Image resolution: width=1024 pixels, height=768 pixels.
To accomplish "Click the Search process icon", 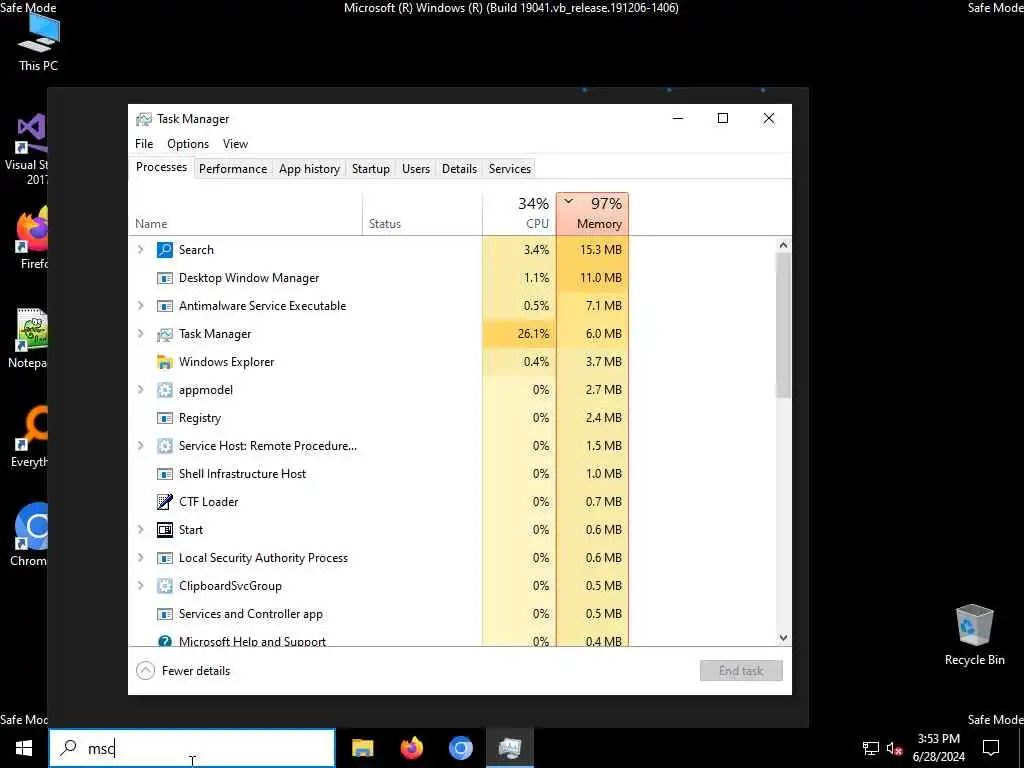I will 165,249.
